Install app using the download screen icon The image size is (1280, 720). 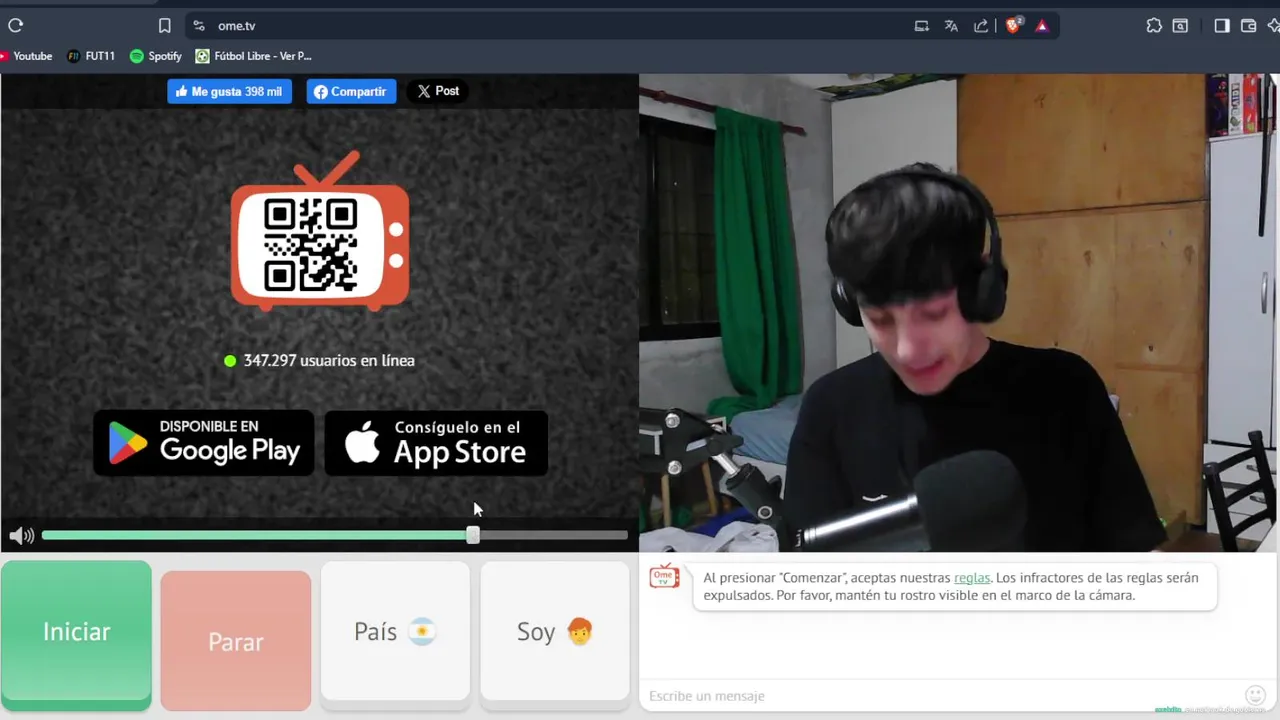[922, 26]
